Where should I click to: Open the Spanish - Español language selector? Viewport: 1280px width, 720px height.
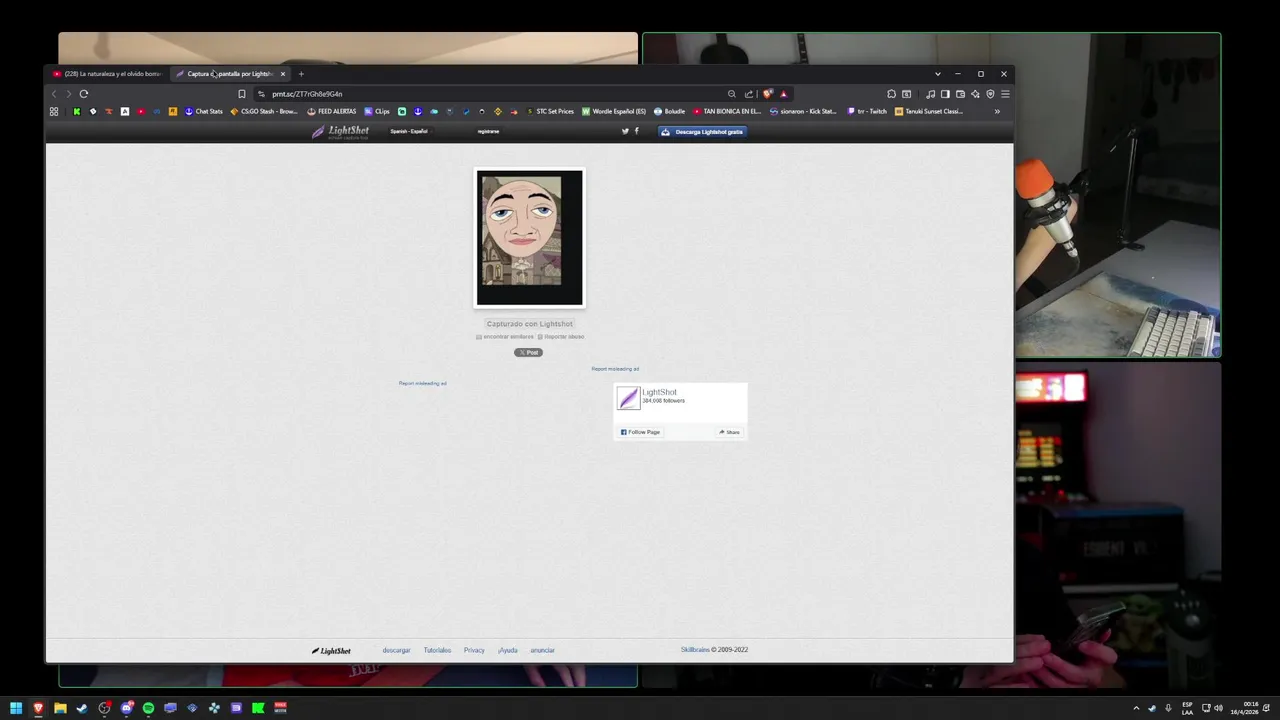pos(409,131)
